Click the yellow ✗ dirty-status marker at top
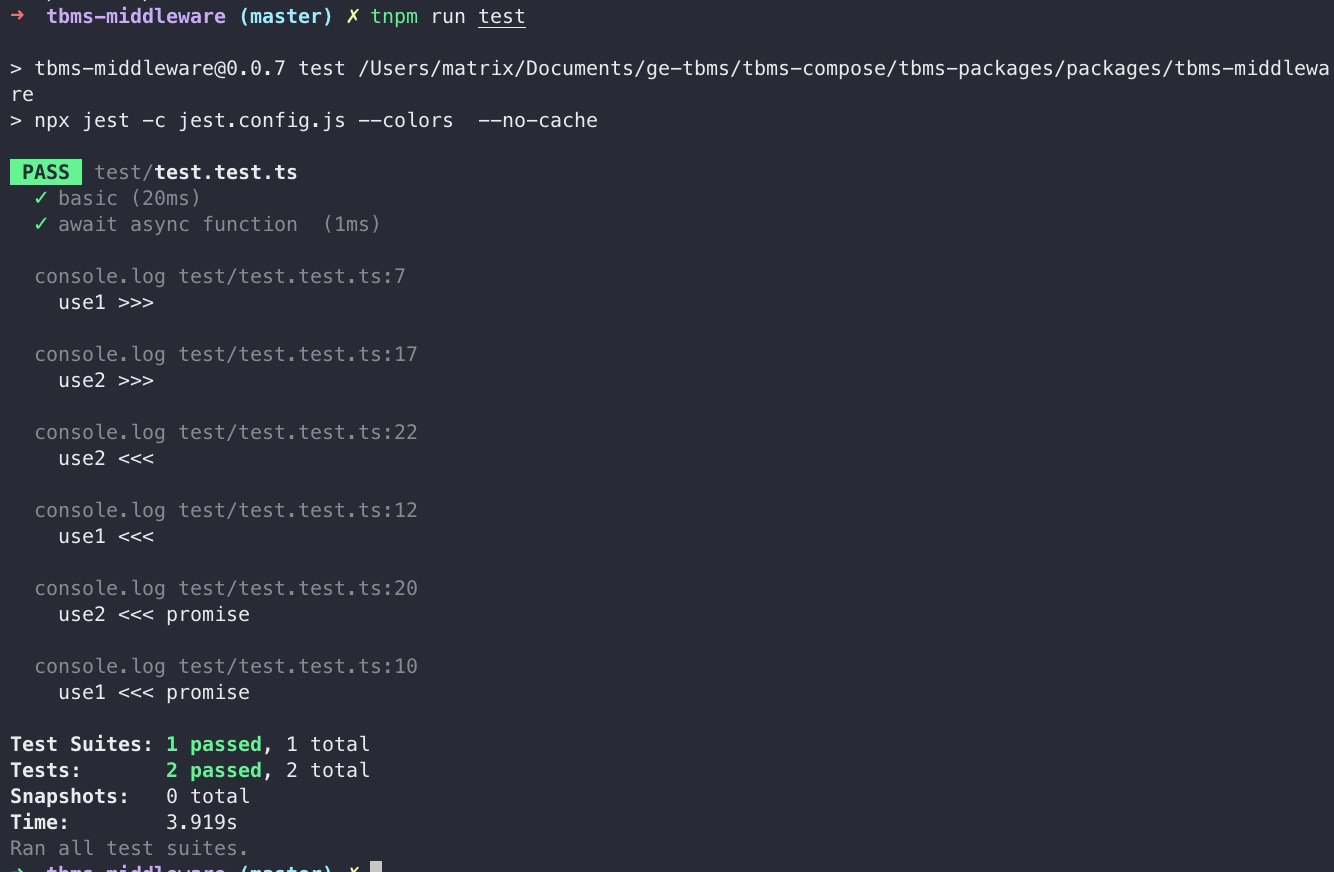The image size is (1334, 872). 353,16
